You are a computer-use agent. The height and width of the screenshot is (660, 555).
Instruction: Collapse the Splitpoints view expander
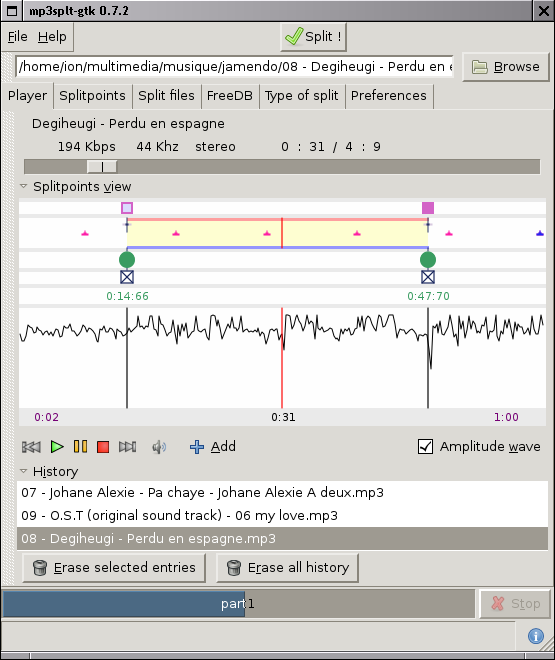tap(24, 186)
